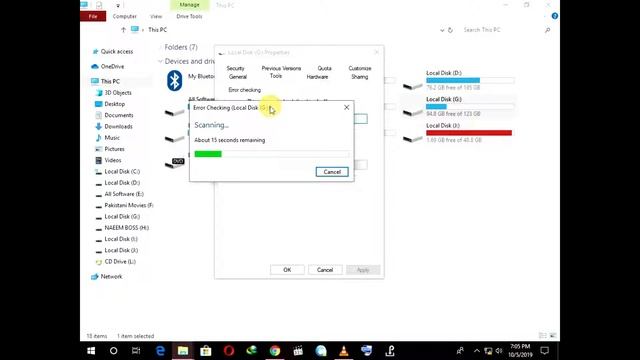Click Cancel in the Properties dialog
The width and height of the screenshot is (640, 360).
click(325, 270)
